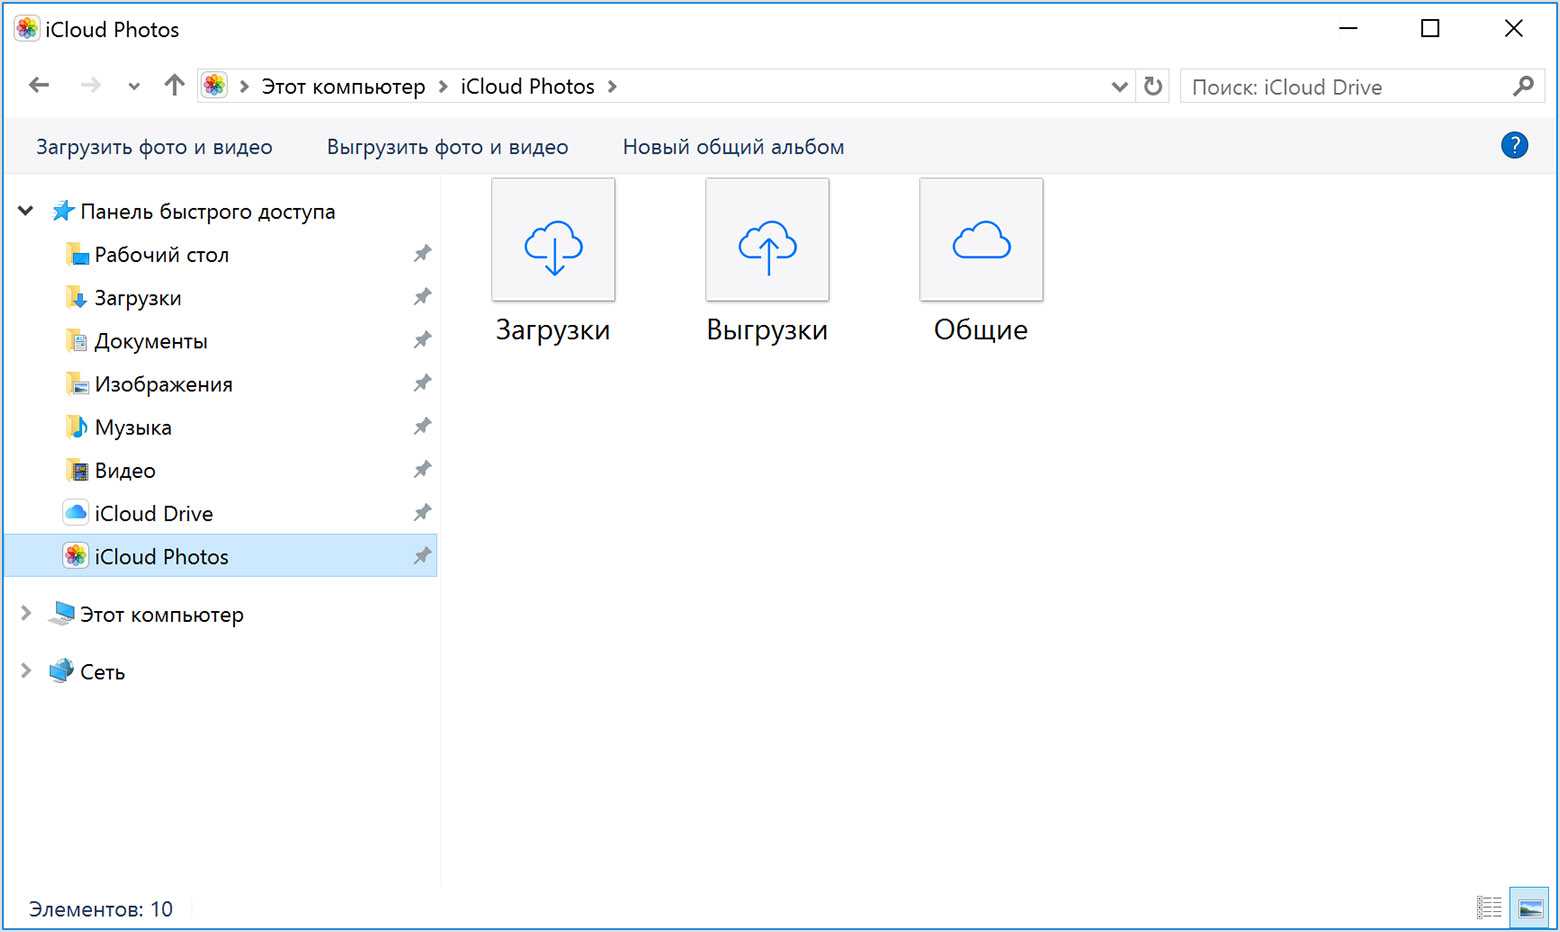Expand the Сеть tree node
This screenshot has height=932, width=1560.
[x=26, y=671]
